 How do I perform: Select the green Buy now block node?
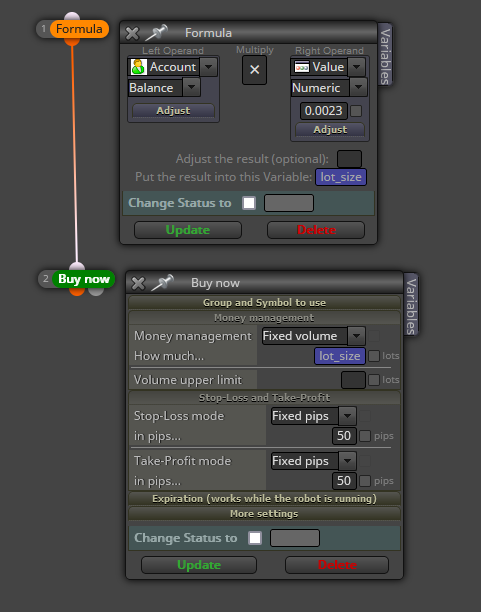point(84,279)
